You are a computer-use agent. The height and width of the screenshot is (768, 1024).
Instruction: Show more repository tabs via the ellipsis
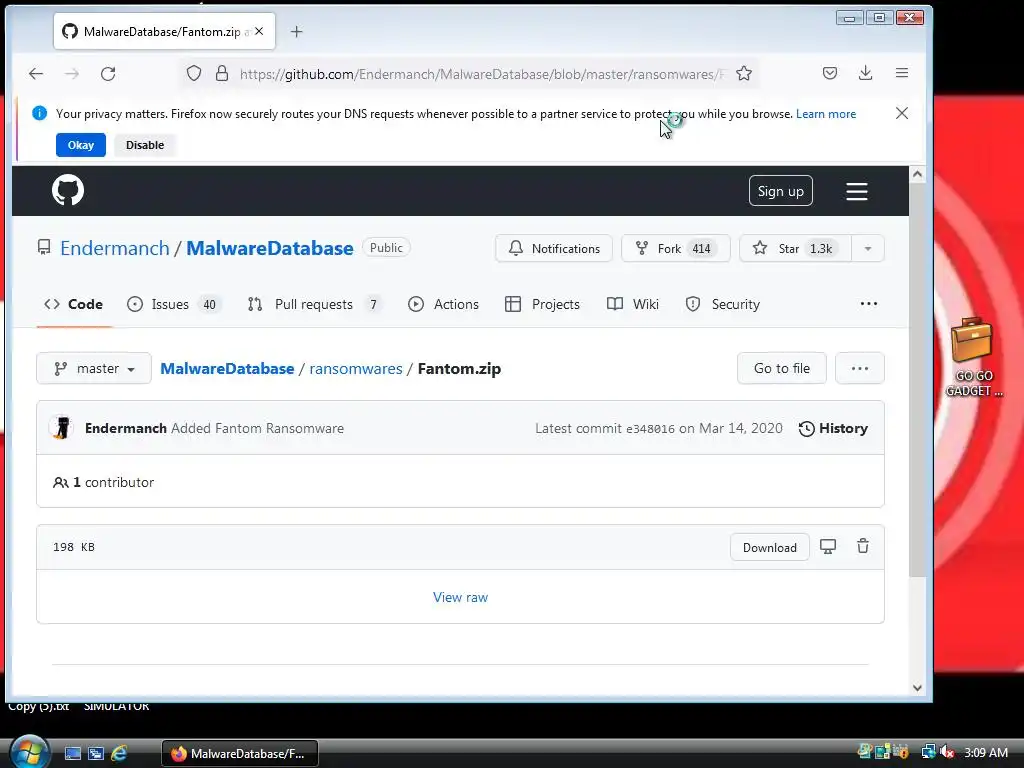tap(869, 304)
